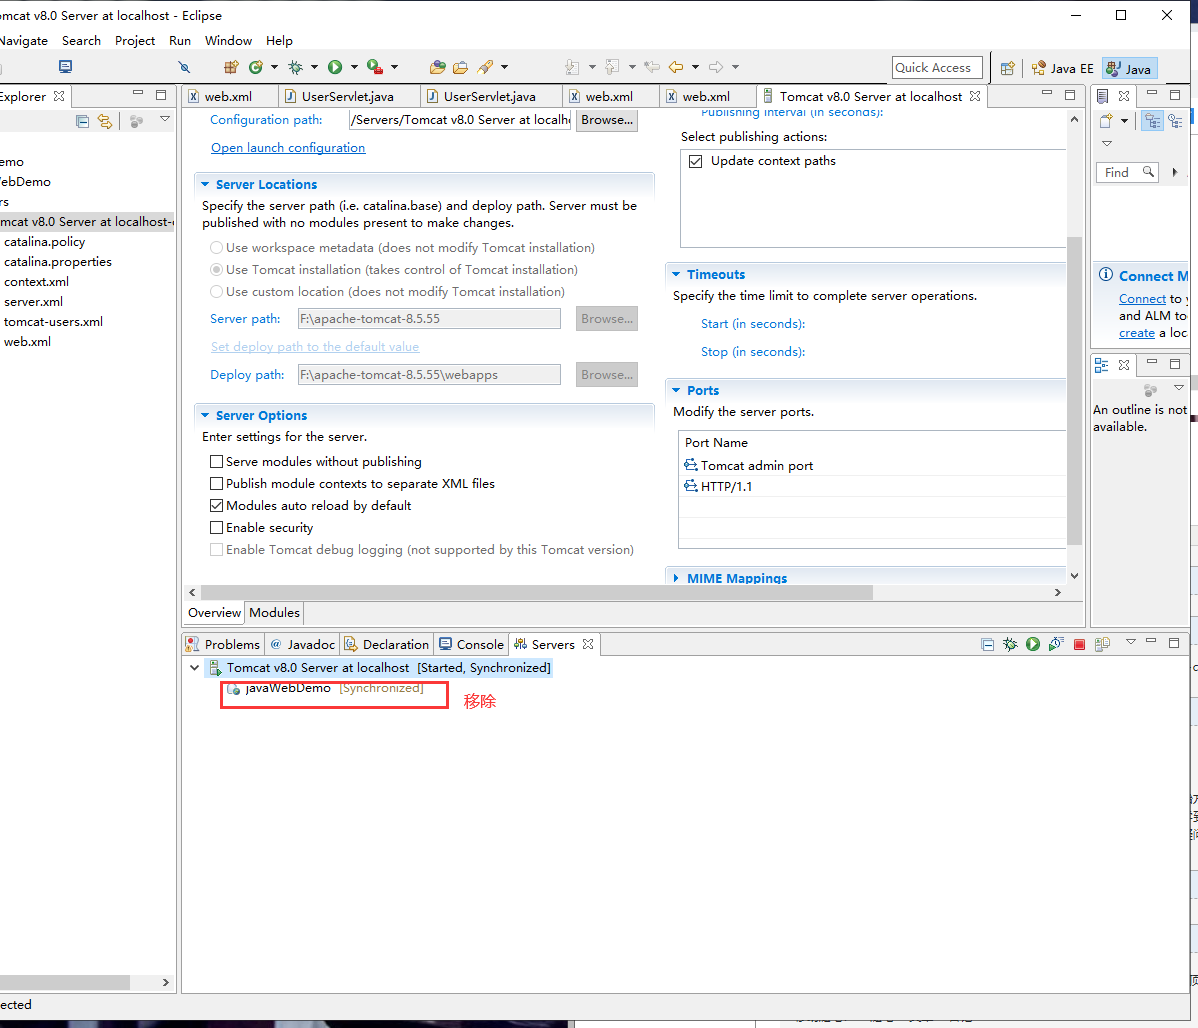
Task: Click the monitor icon in left toolbar
Action: point(65,66)
